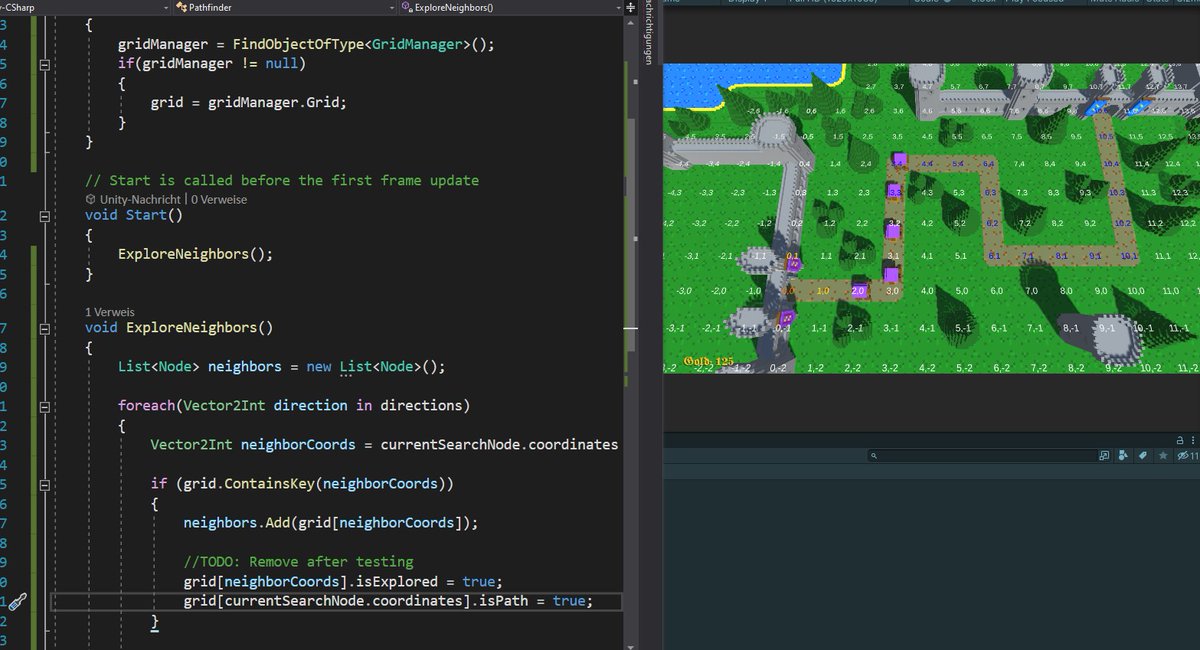This screenshot has height=650, width=1200.
Task: Open the CSharp project scope dropdown
Action: 85,7
